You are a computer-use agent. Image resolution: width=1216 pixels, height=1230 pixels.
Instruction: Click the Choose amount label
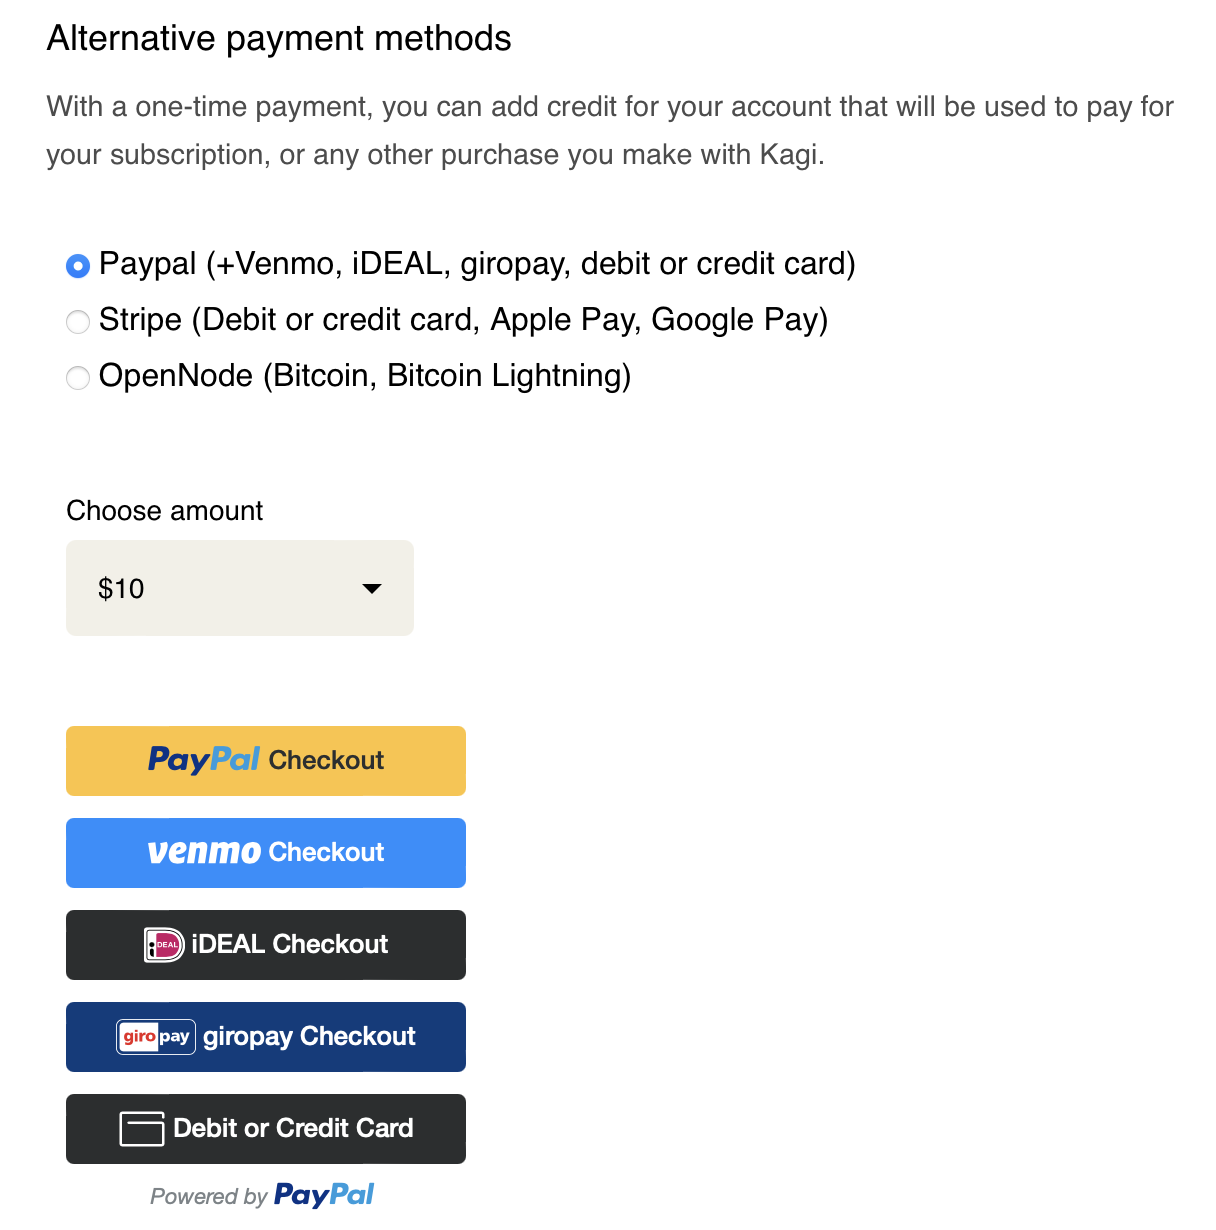coord(165,511)
